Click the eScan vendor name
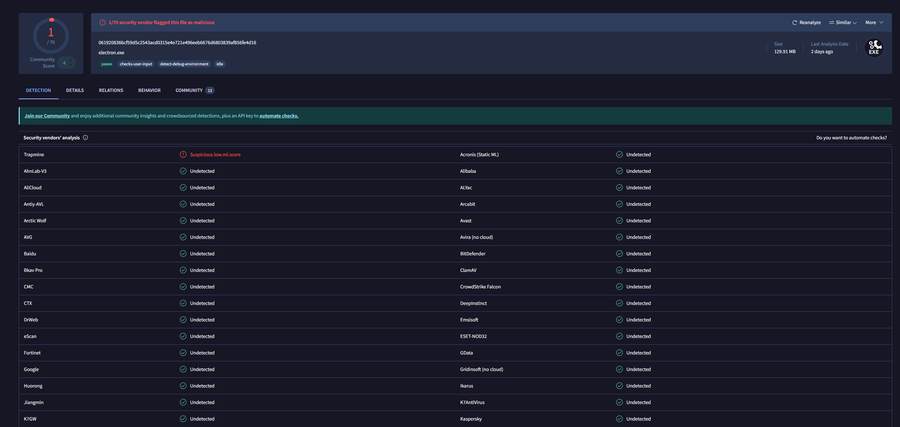This screenshot has height=427, width=900. (x=30, y=336)
